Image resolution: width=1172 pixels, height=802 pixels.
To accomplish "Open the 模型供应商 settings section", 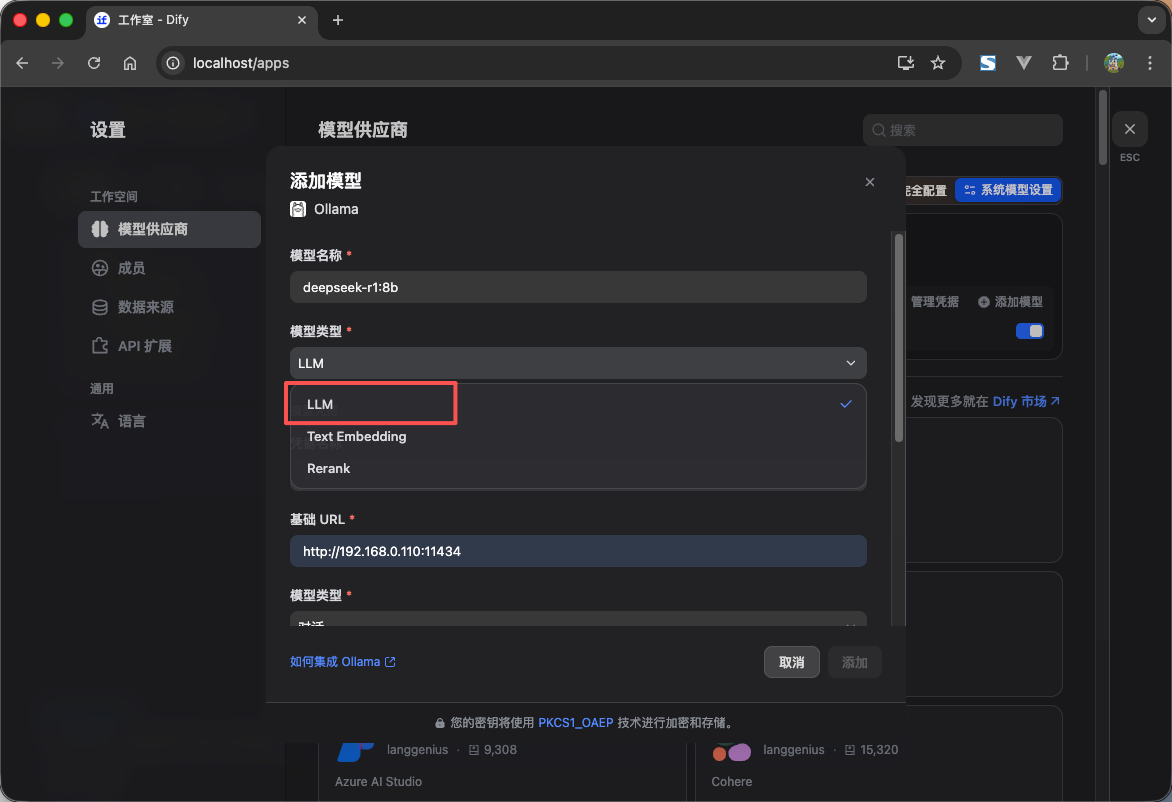I will coord(169,229).
